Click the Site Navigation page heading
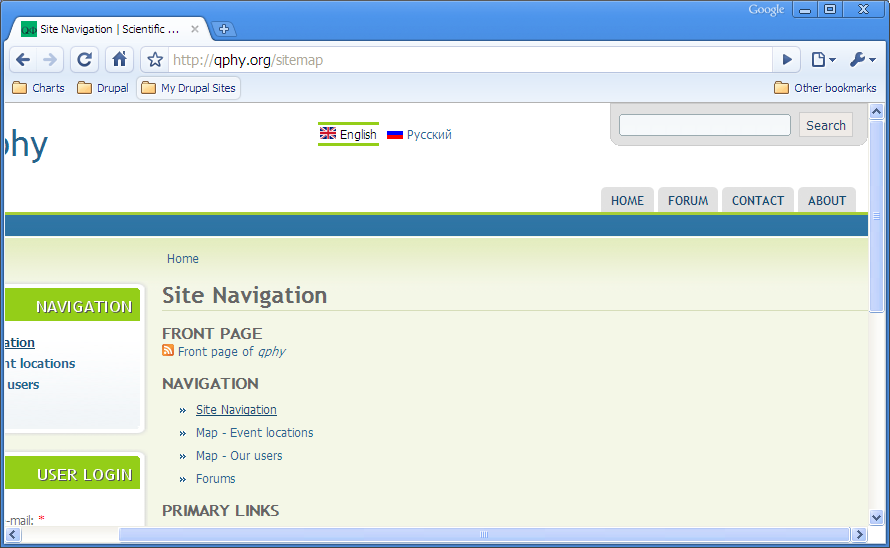This screenshot has width=890, height=548. [245, 295]
